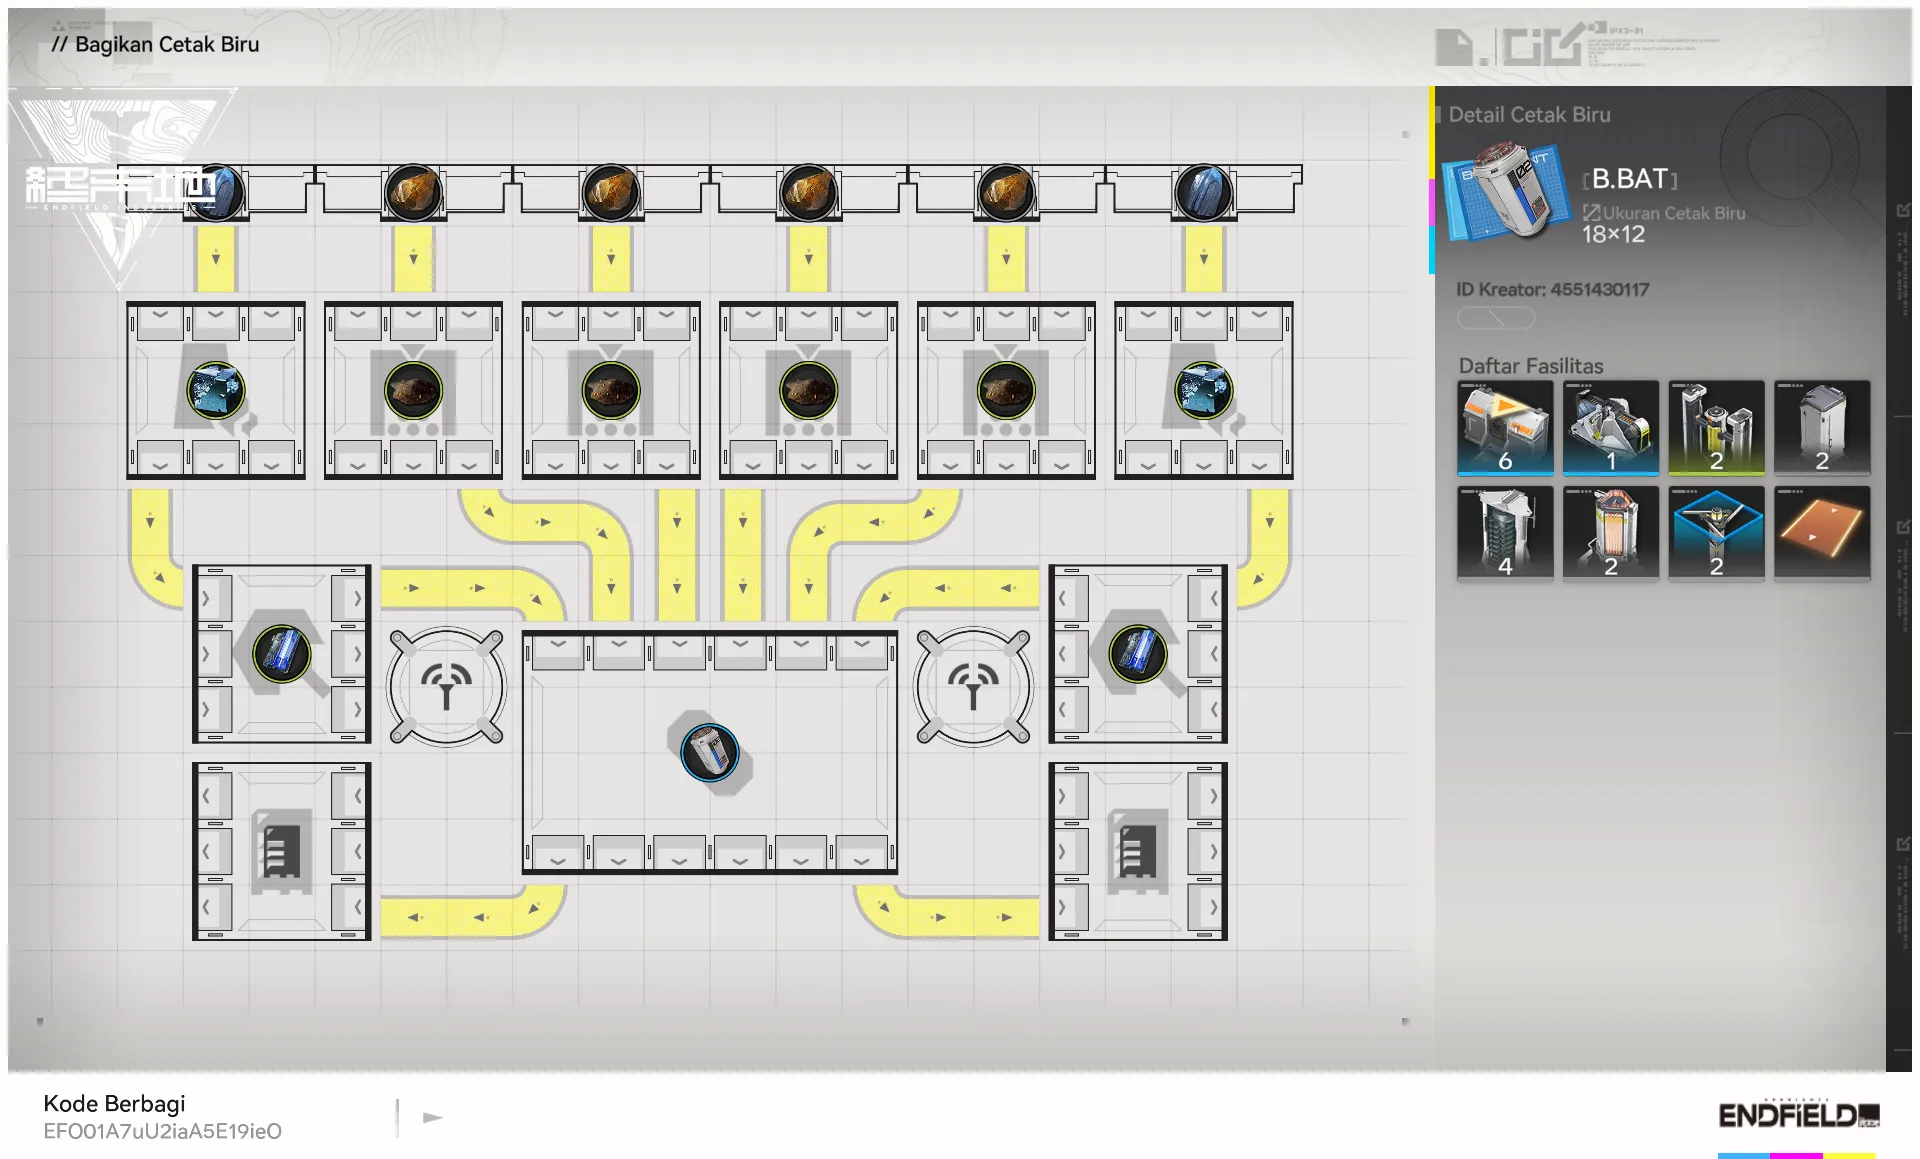The width and height of the screenshot is (1920, 1159).
Task: Select the blue-framed relay facility thumbnail
Action: pyautogui.click(x=1716, y=533)
